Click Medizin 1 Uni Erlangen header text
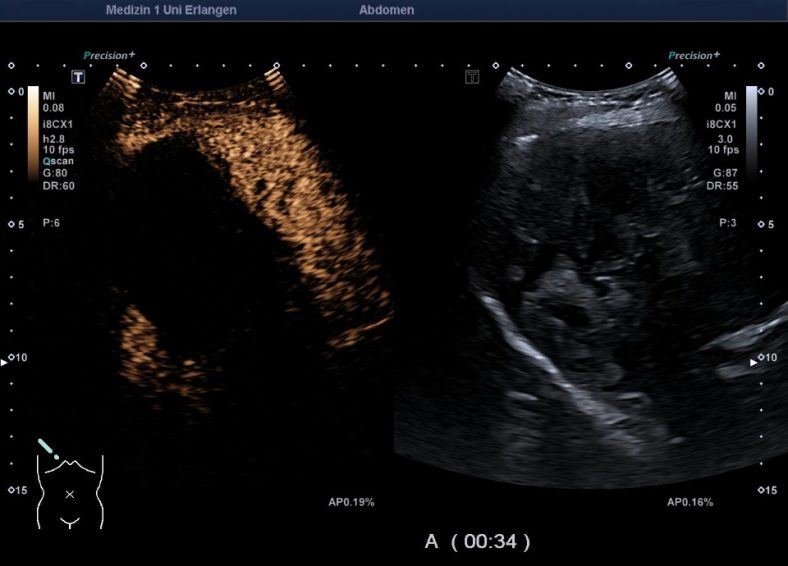Image resolution: width=788 pixels, height=566 pixels. 171,10
